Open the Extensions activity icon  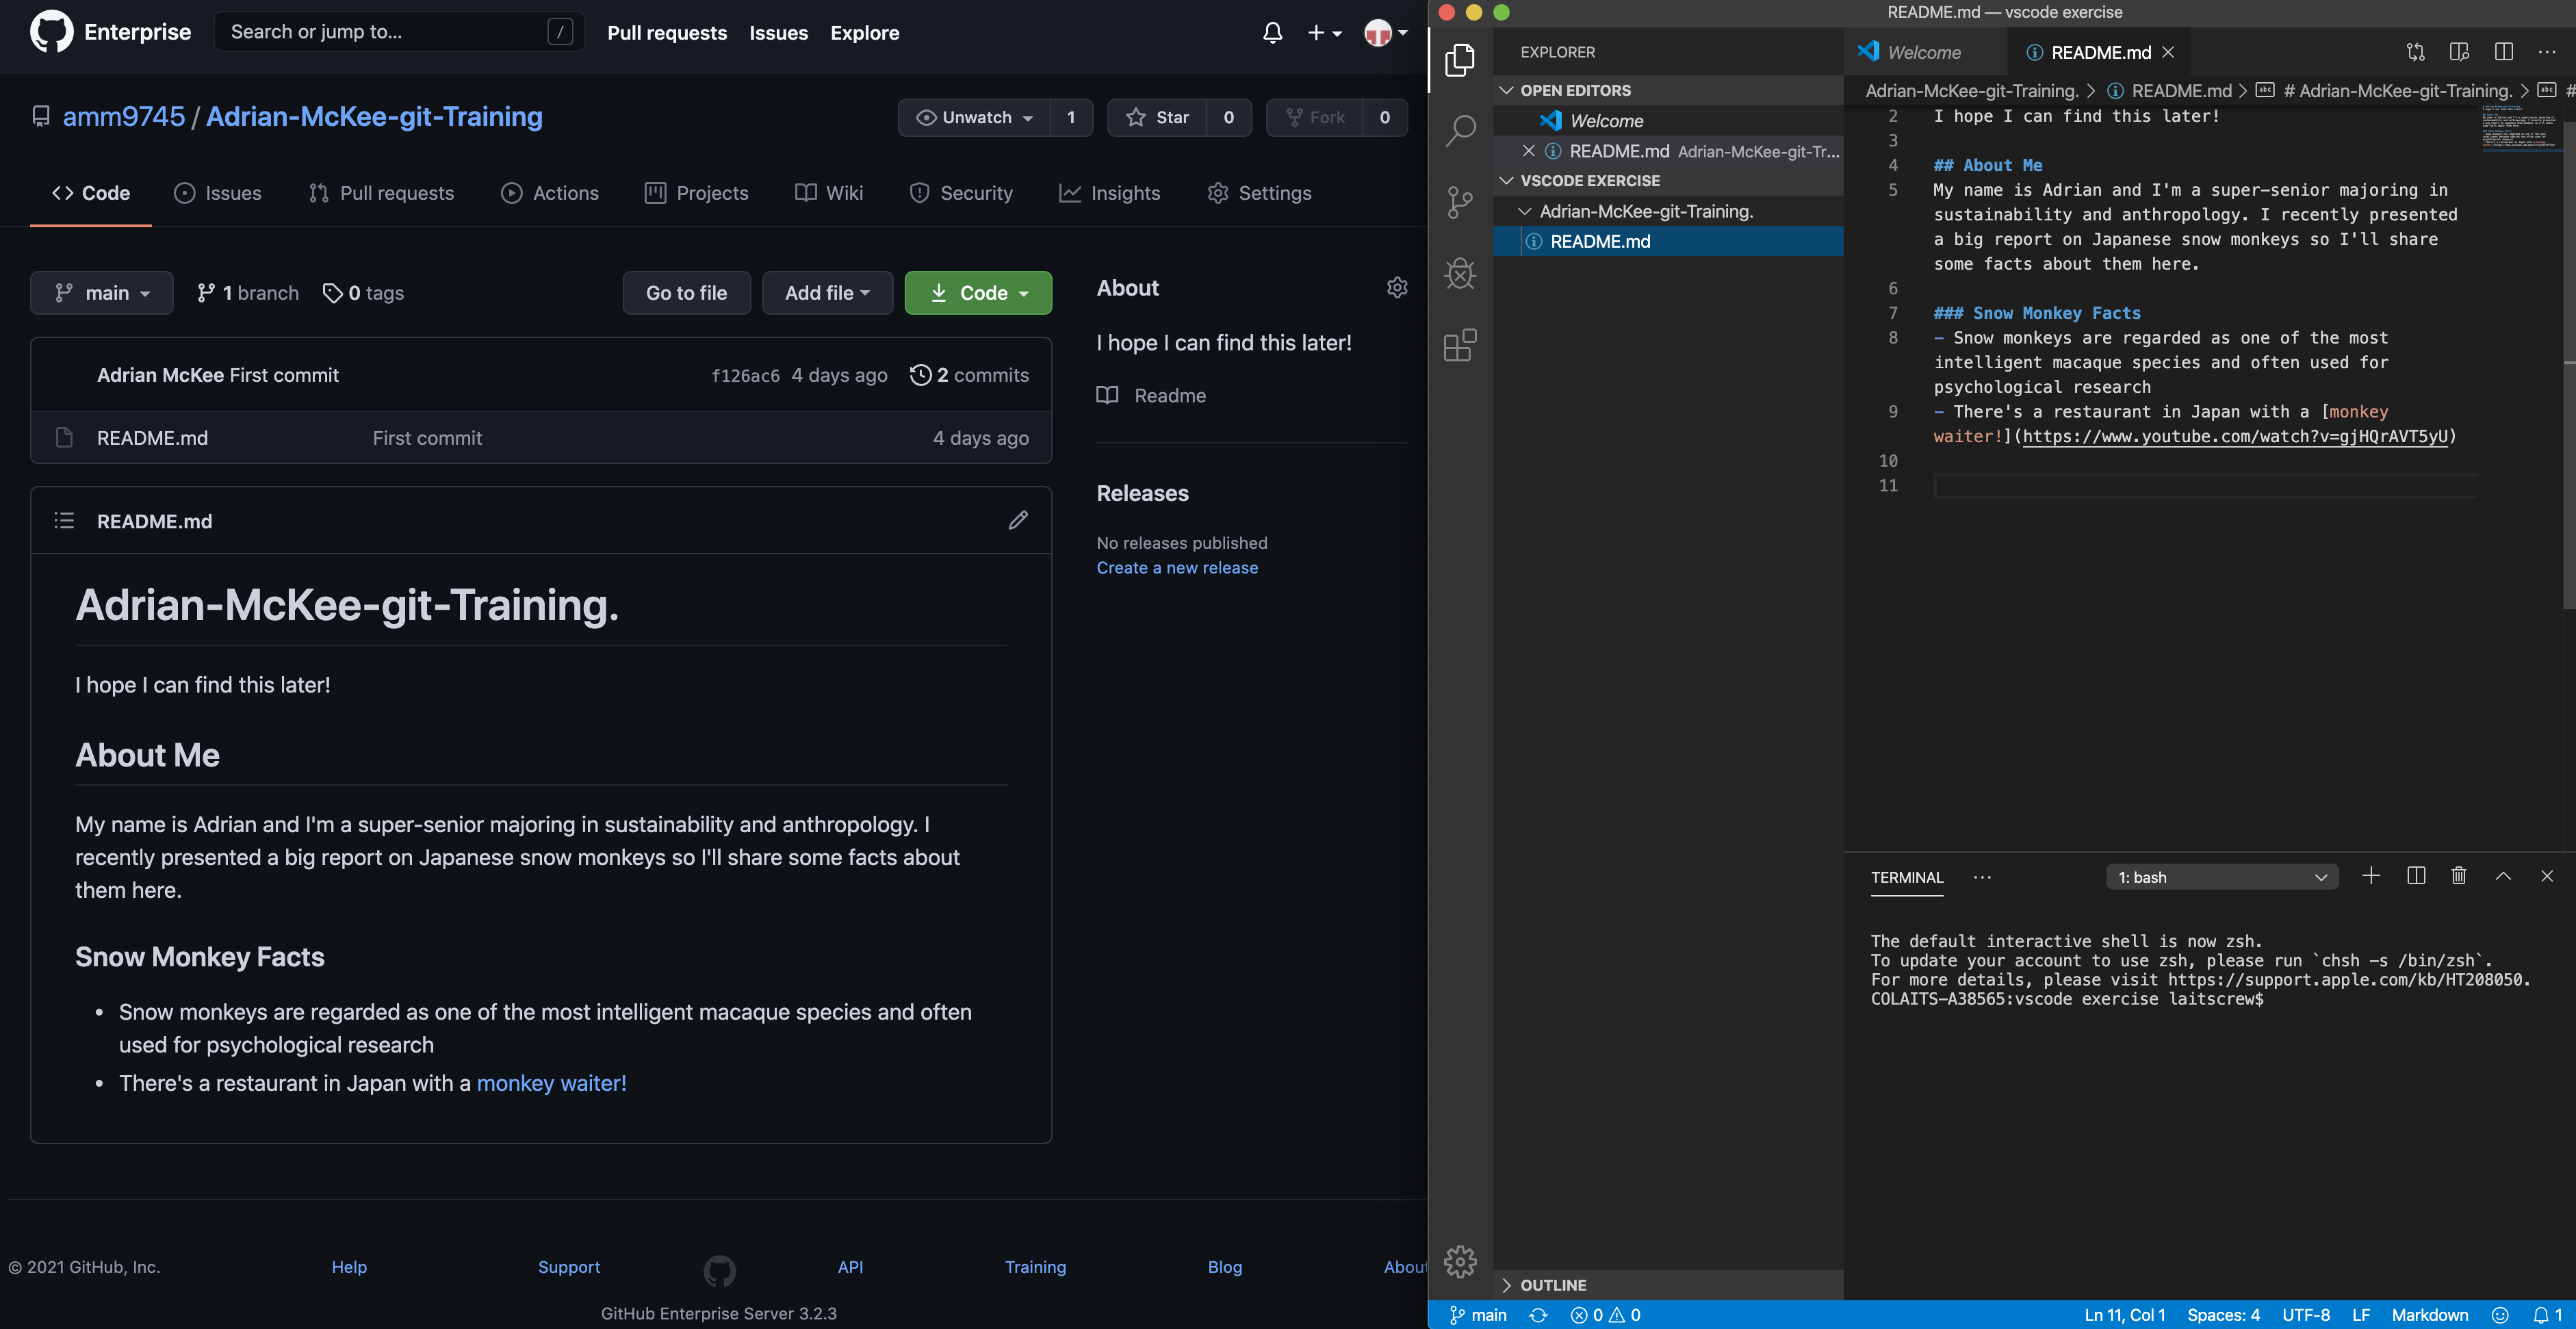(1460, 345)
